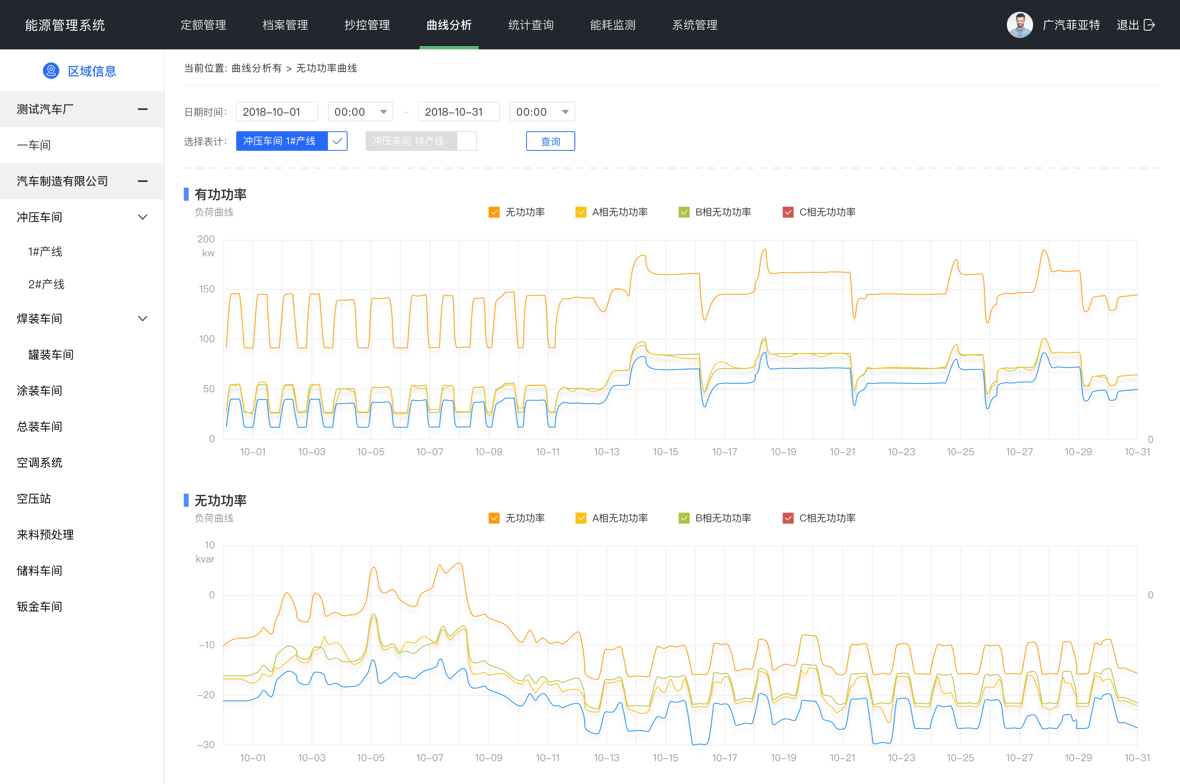The height and width of the screenshot is (784, 1180).
Task: Click 冲压车间 tree node label
Action: point(40,217)
